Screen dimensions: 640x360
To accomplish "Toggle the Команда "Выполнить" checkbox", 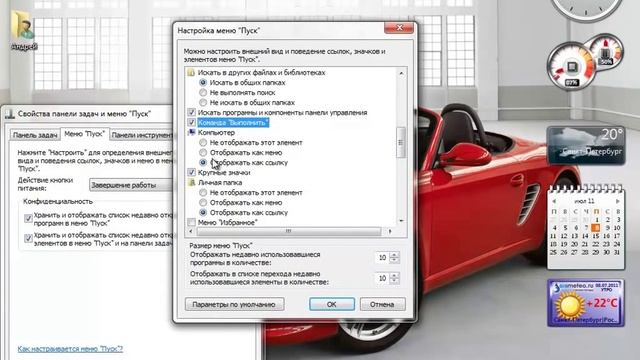I will pos(191,122).
